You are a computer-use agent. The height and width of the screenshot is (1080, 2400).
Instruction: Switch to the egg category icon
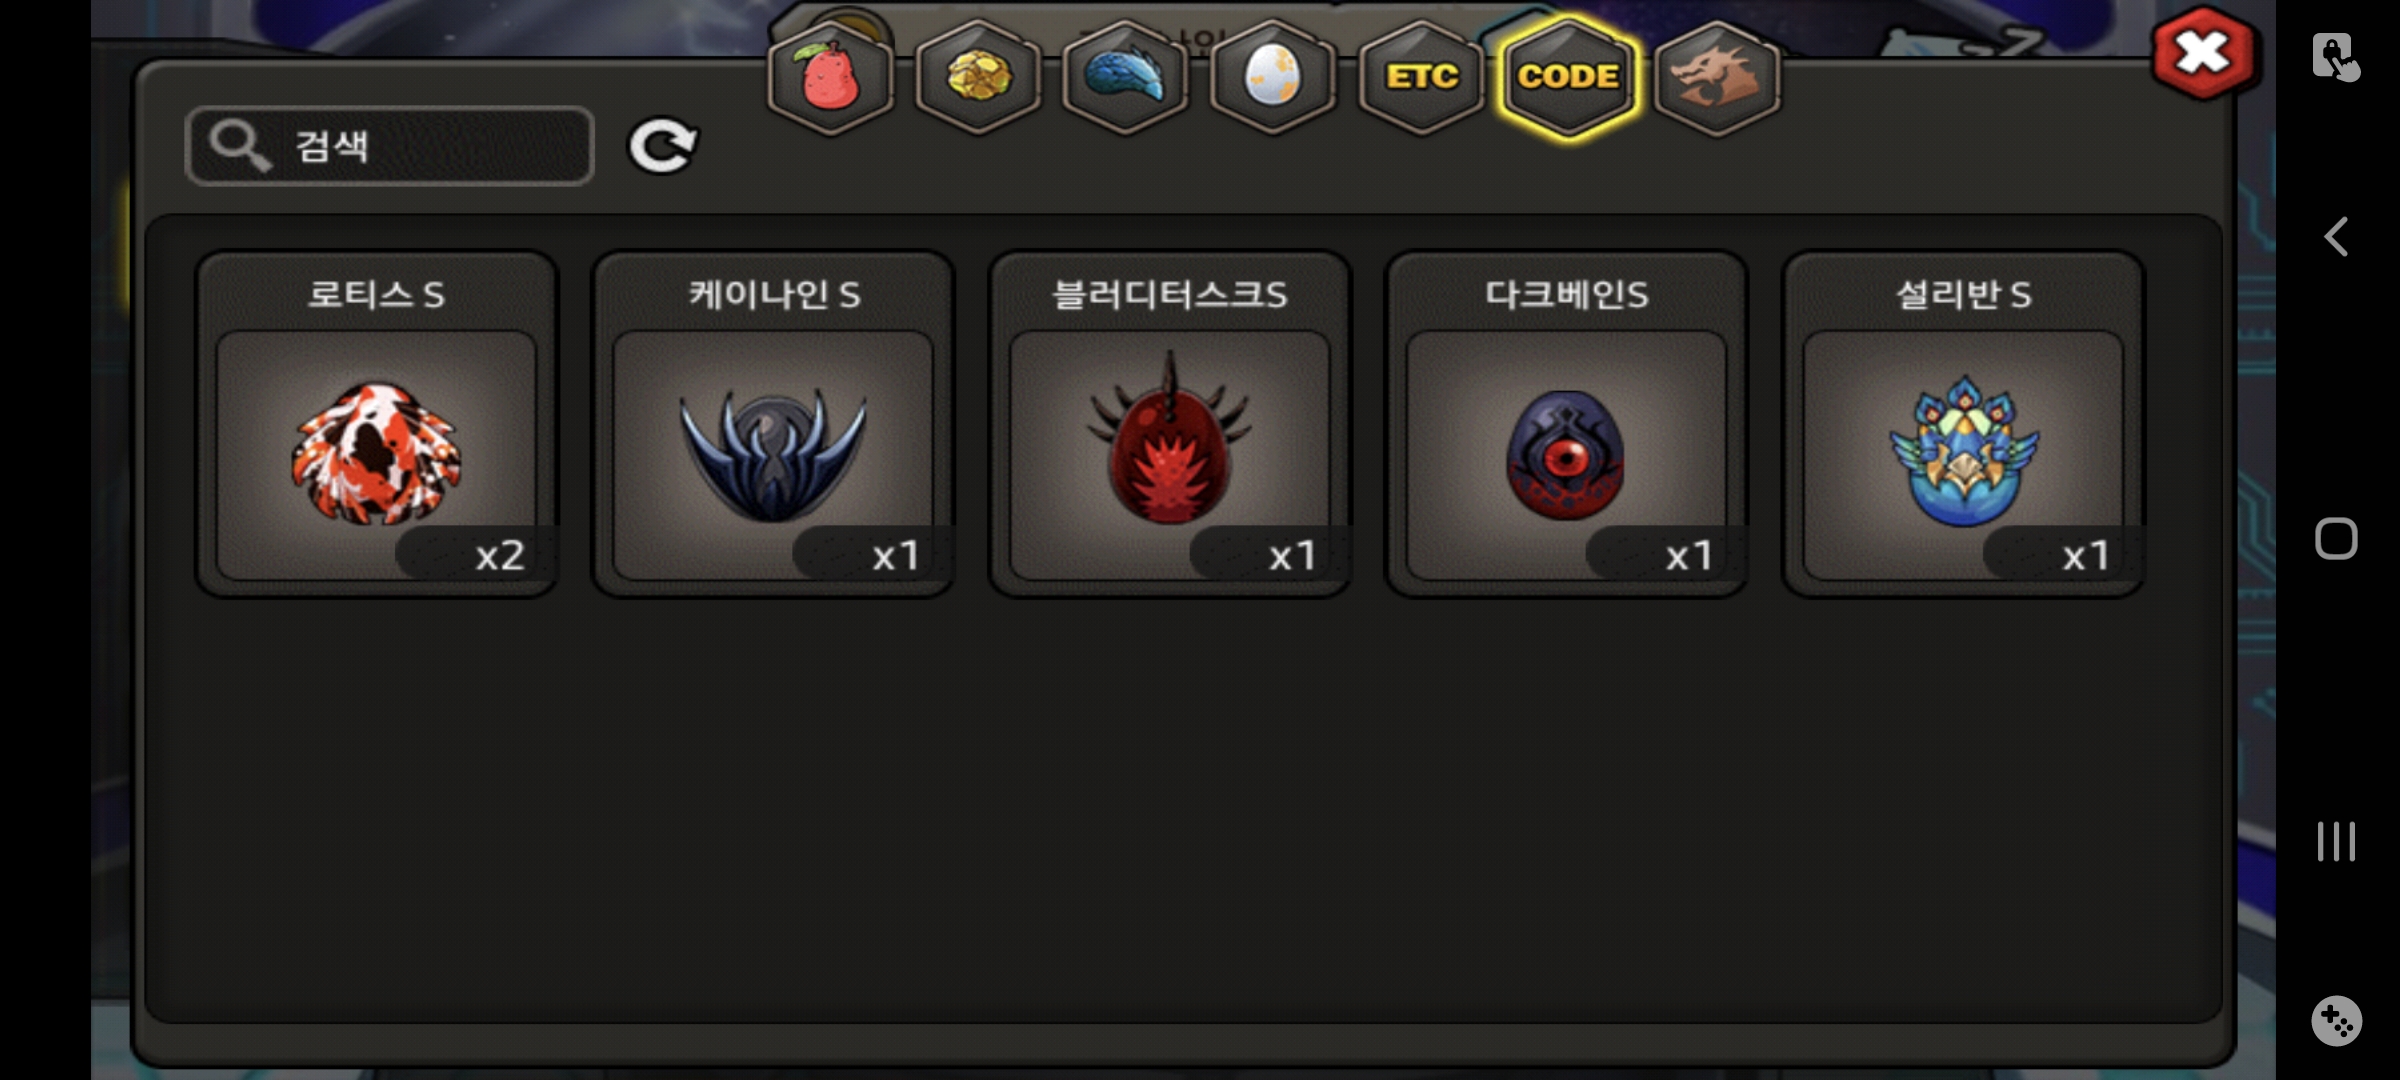coord(1272,77)
